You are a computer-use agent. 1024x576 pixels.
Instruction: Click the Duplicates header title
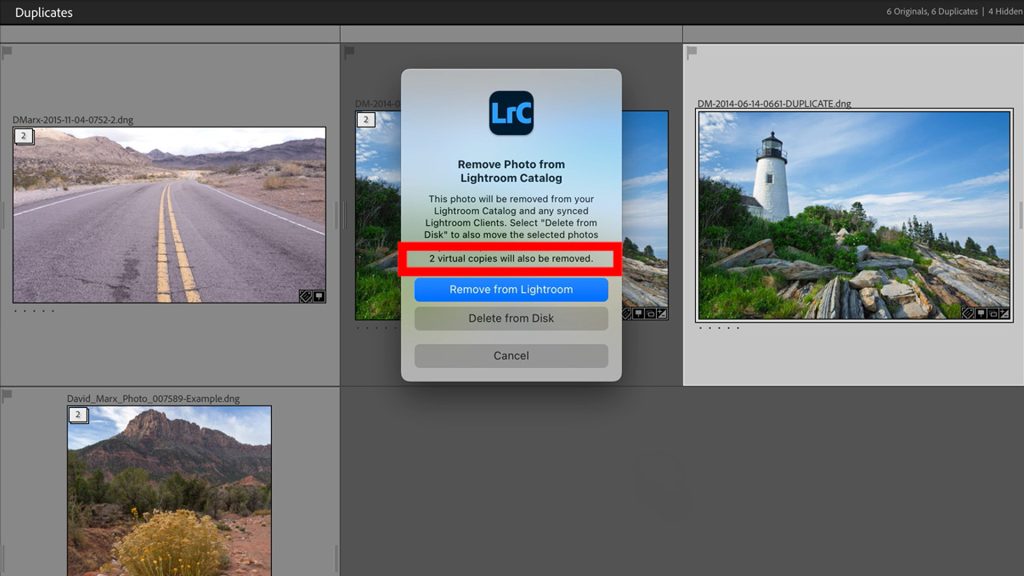tap(44, 12)
